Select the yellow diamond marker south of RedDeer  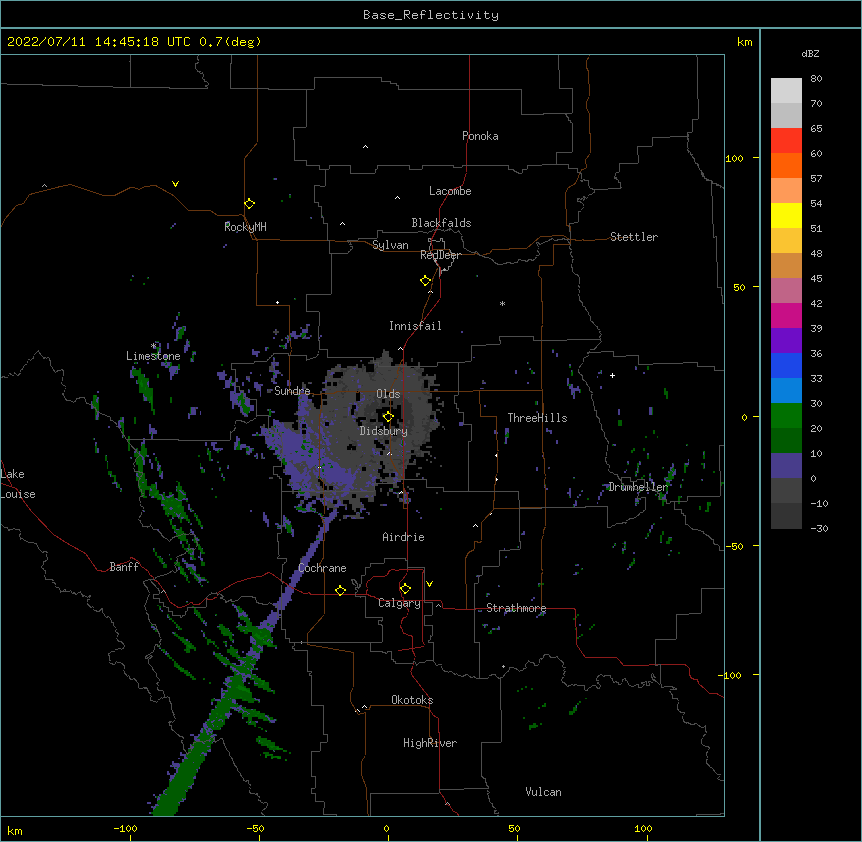[426, 281]
